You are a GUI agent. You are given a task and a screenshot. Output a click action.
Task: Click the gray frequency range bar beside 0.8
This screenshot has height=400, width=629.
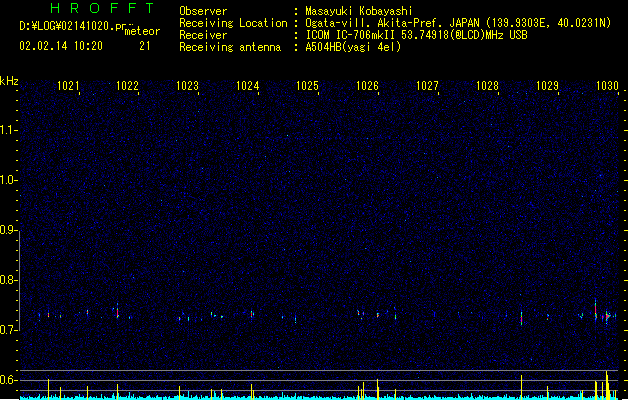[x=19, y=280]
